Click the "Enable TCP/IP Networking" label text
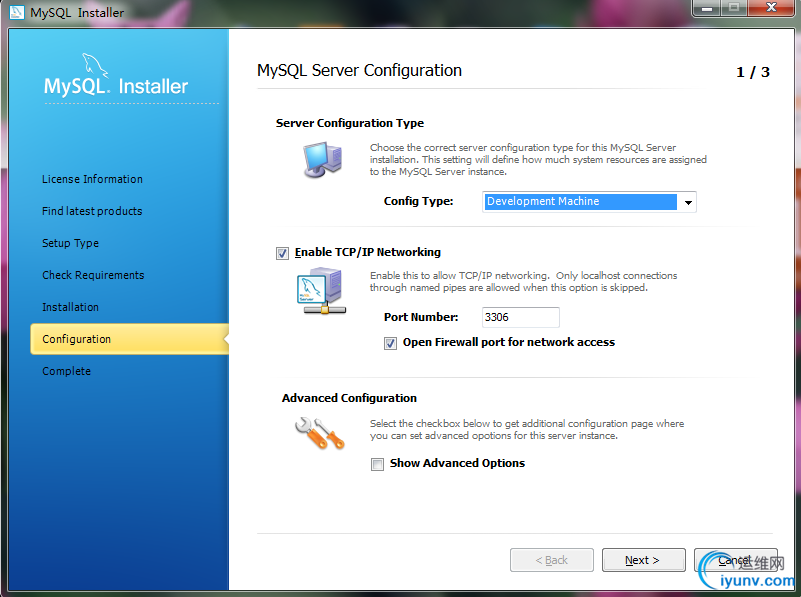The width and height of the screenshot is (801, 597). (368, 252)
